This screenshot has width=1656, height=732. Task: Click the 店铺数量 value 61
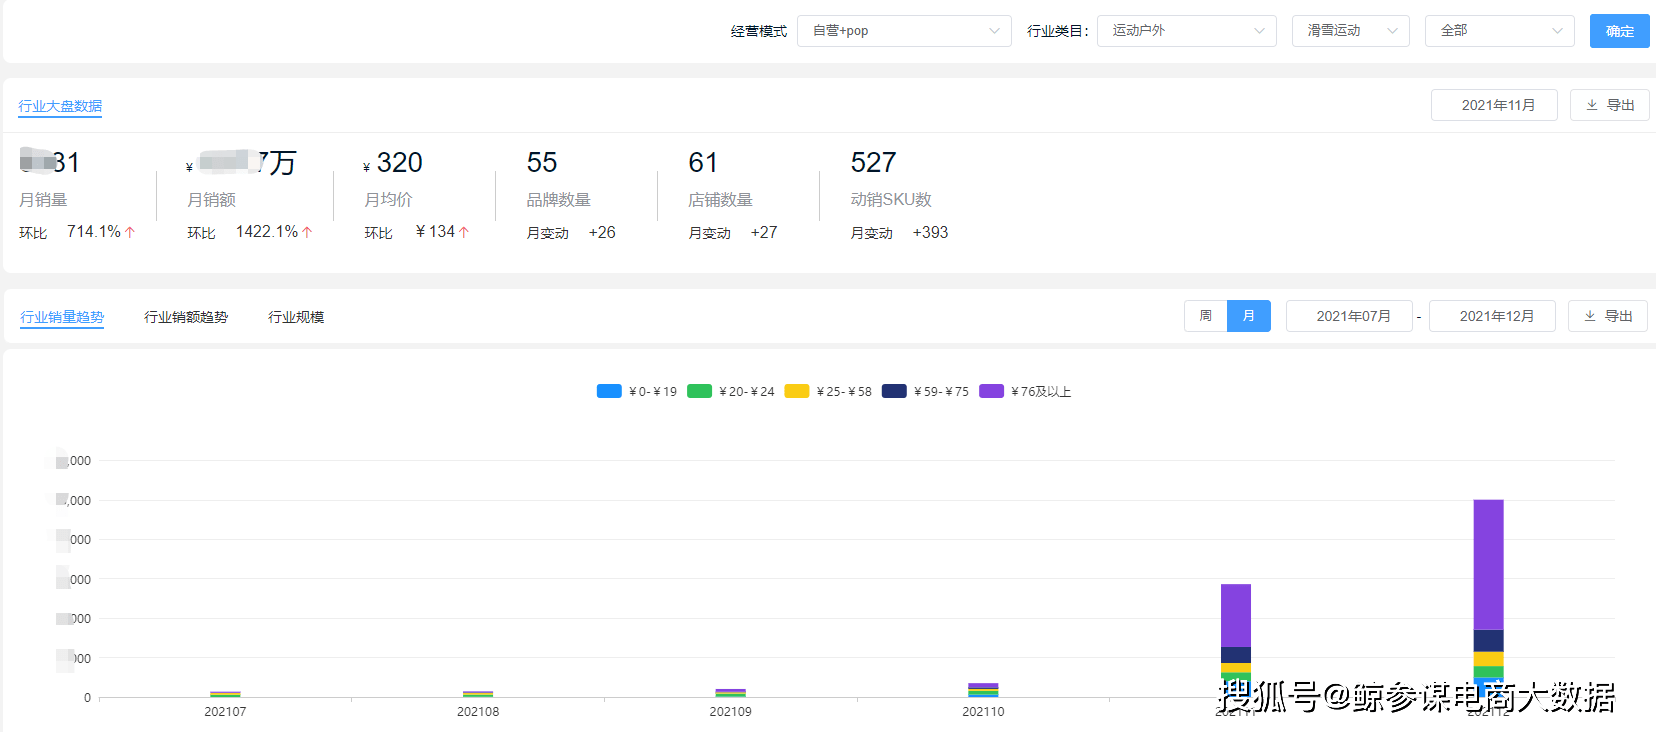pyautogui.click(x=703, y=162)
